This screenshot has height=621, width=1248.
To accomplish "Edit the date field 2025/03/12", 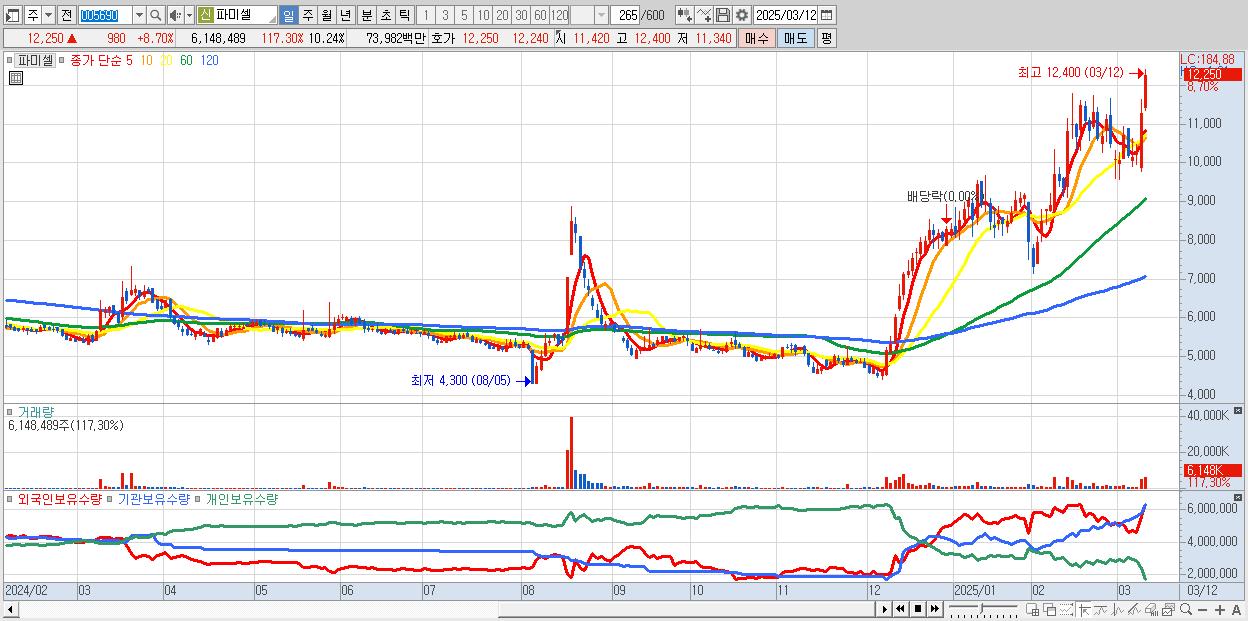I will [x=786, y=15].
